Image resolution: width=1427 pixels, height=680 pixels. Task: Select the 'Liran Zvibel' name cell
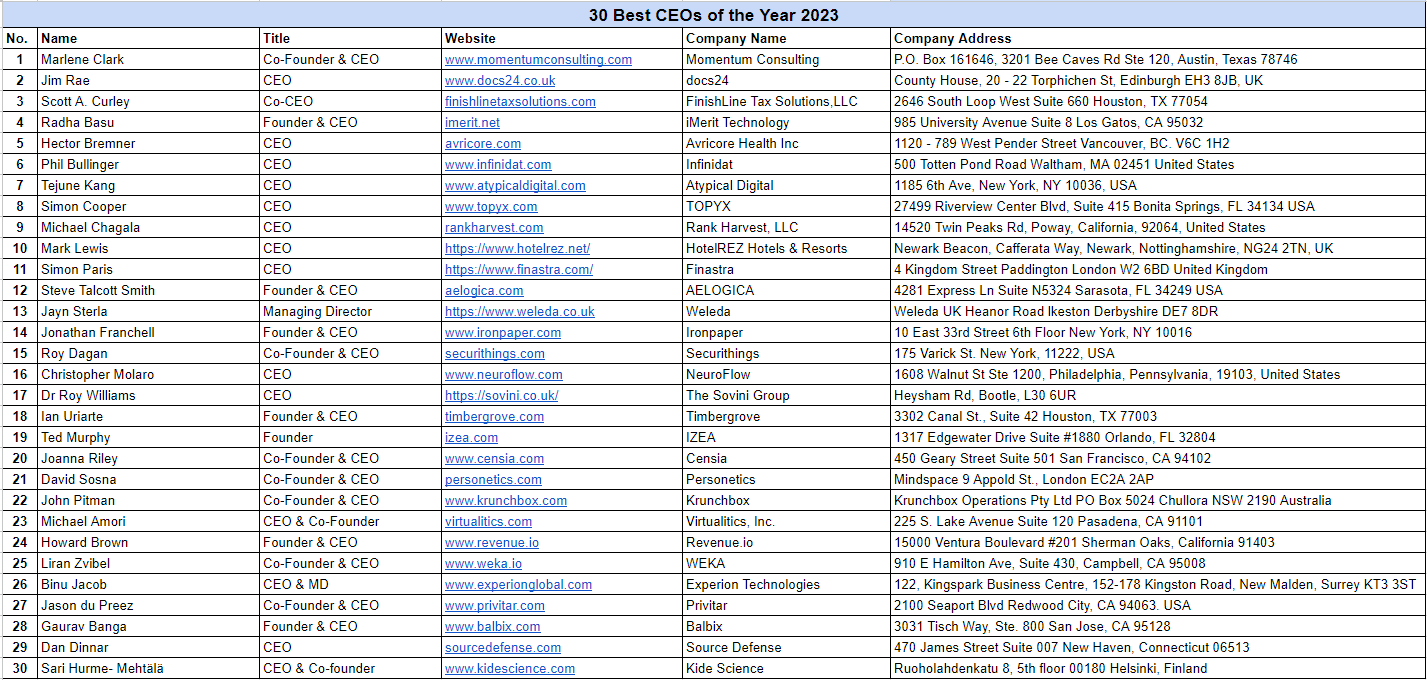point(148,563)
